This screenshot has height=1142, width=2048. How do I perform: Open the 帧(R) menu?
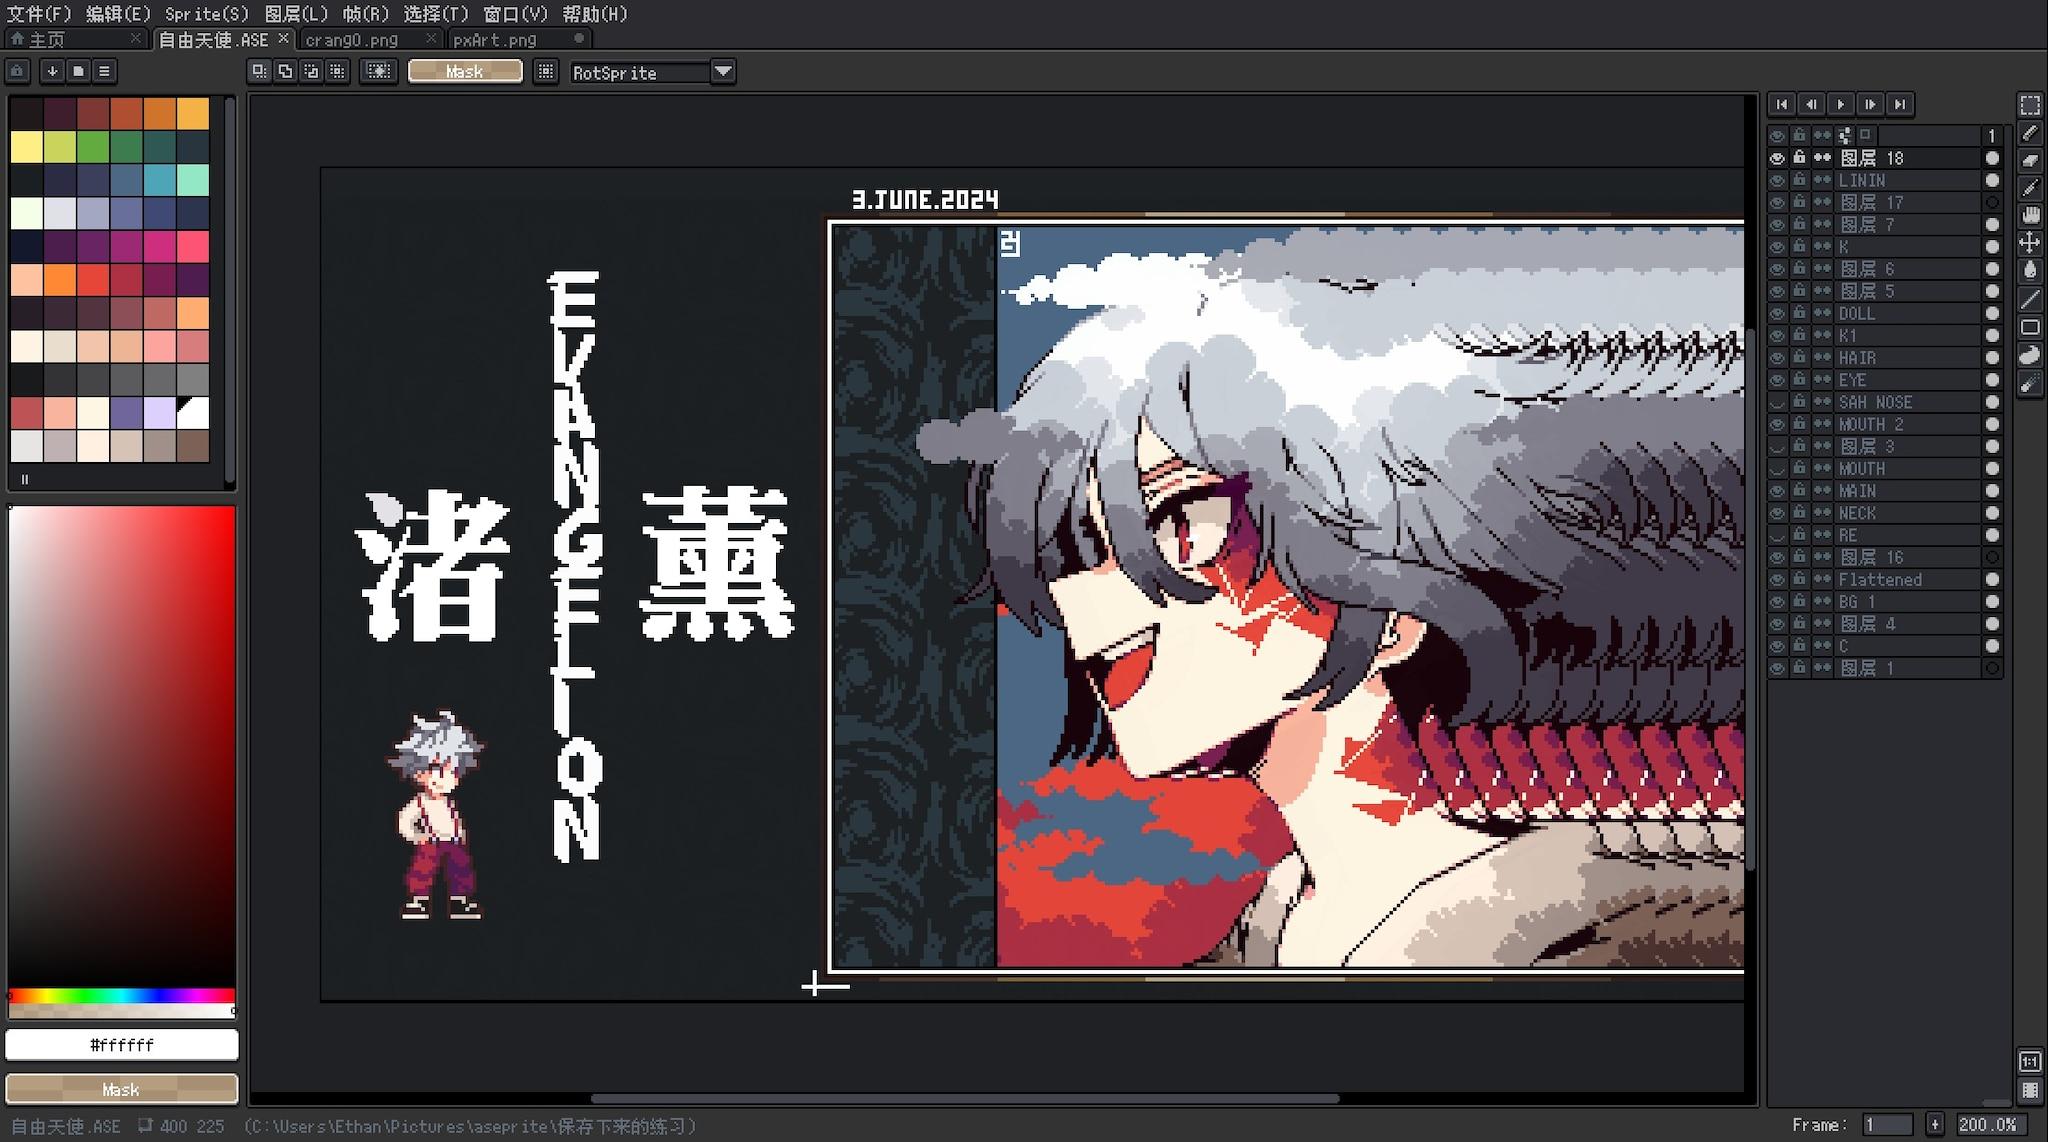(x=365, y=14)
